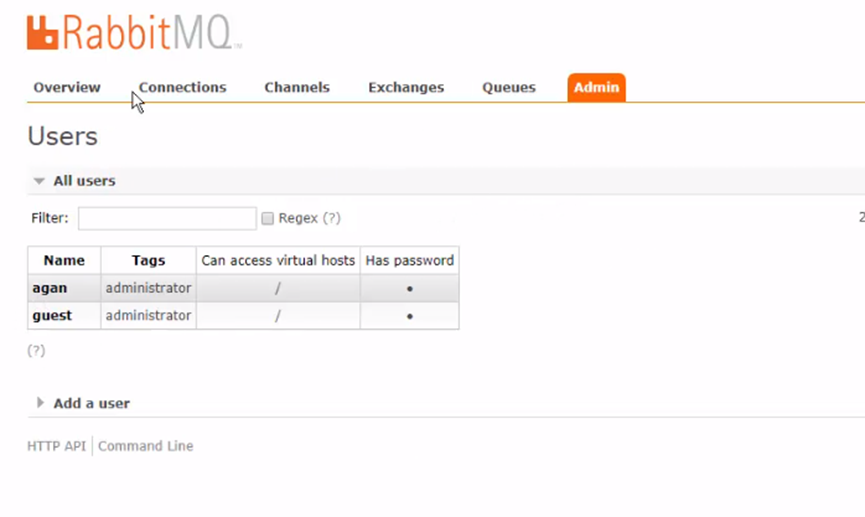This screenshot has height=517, width=865.
Task: Open the Command Line footer link
Action: (x=146, y=446)
